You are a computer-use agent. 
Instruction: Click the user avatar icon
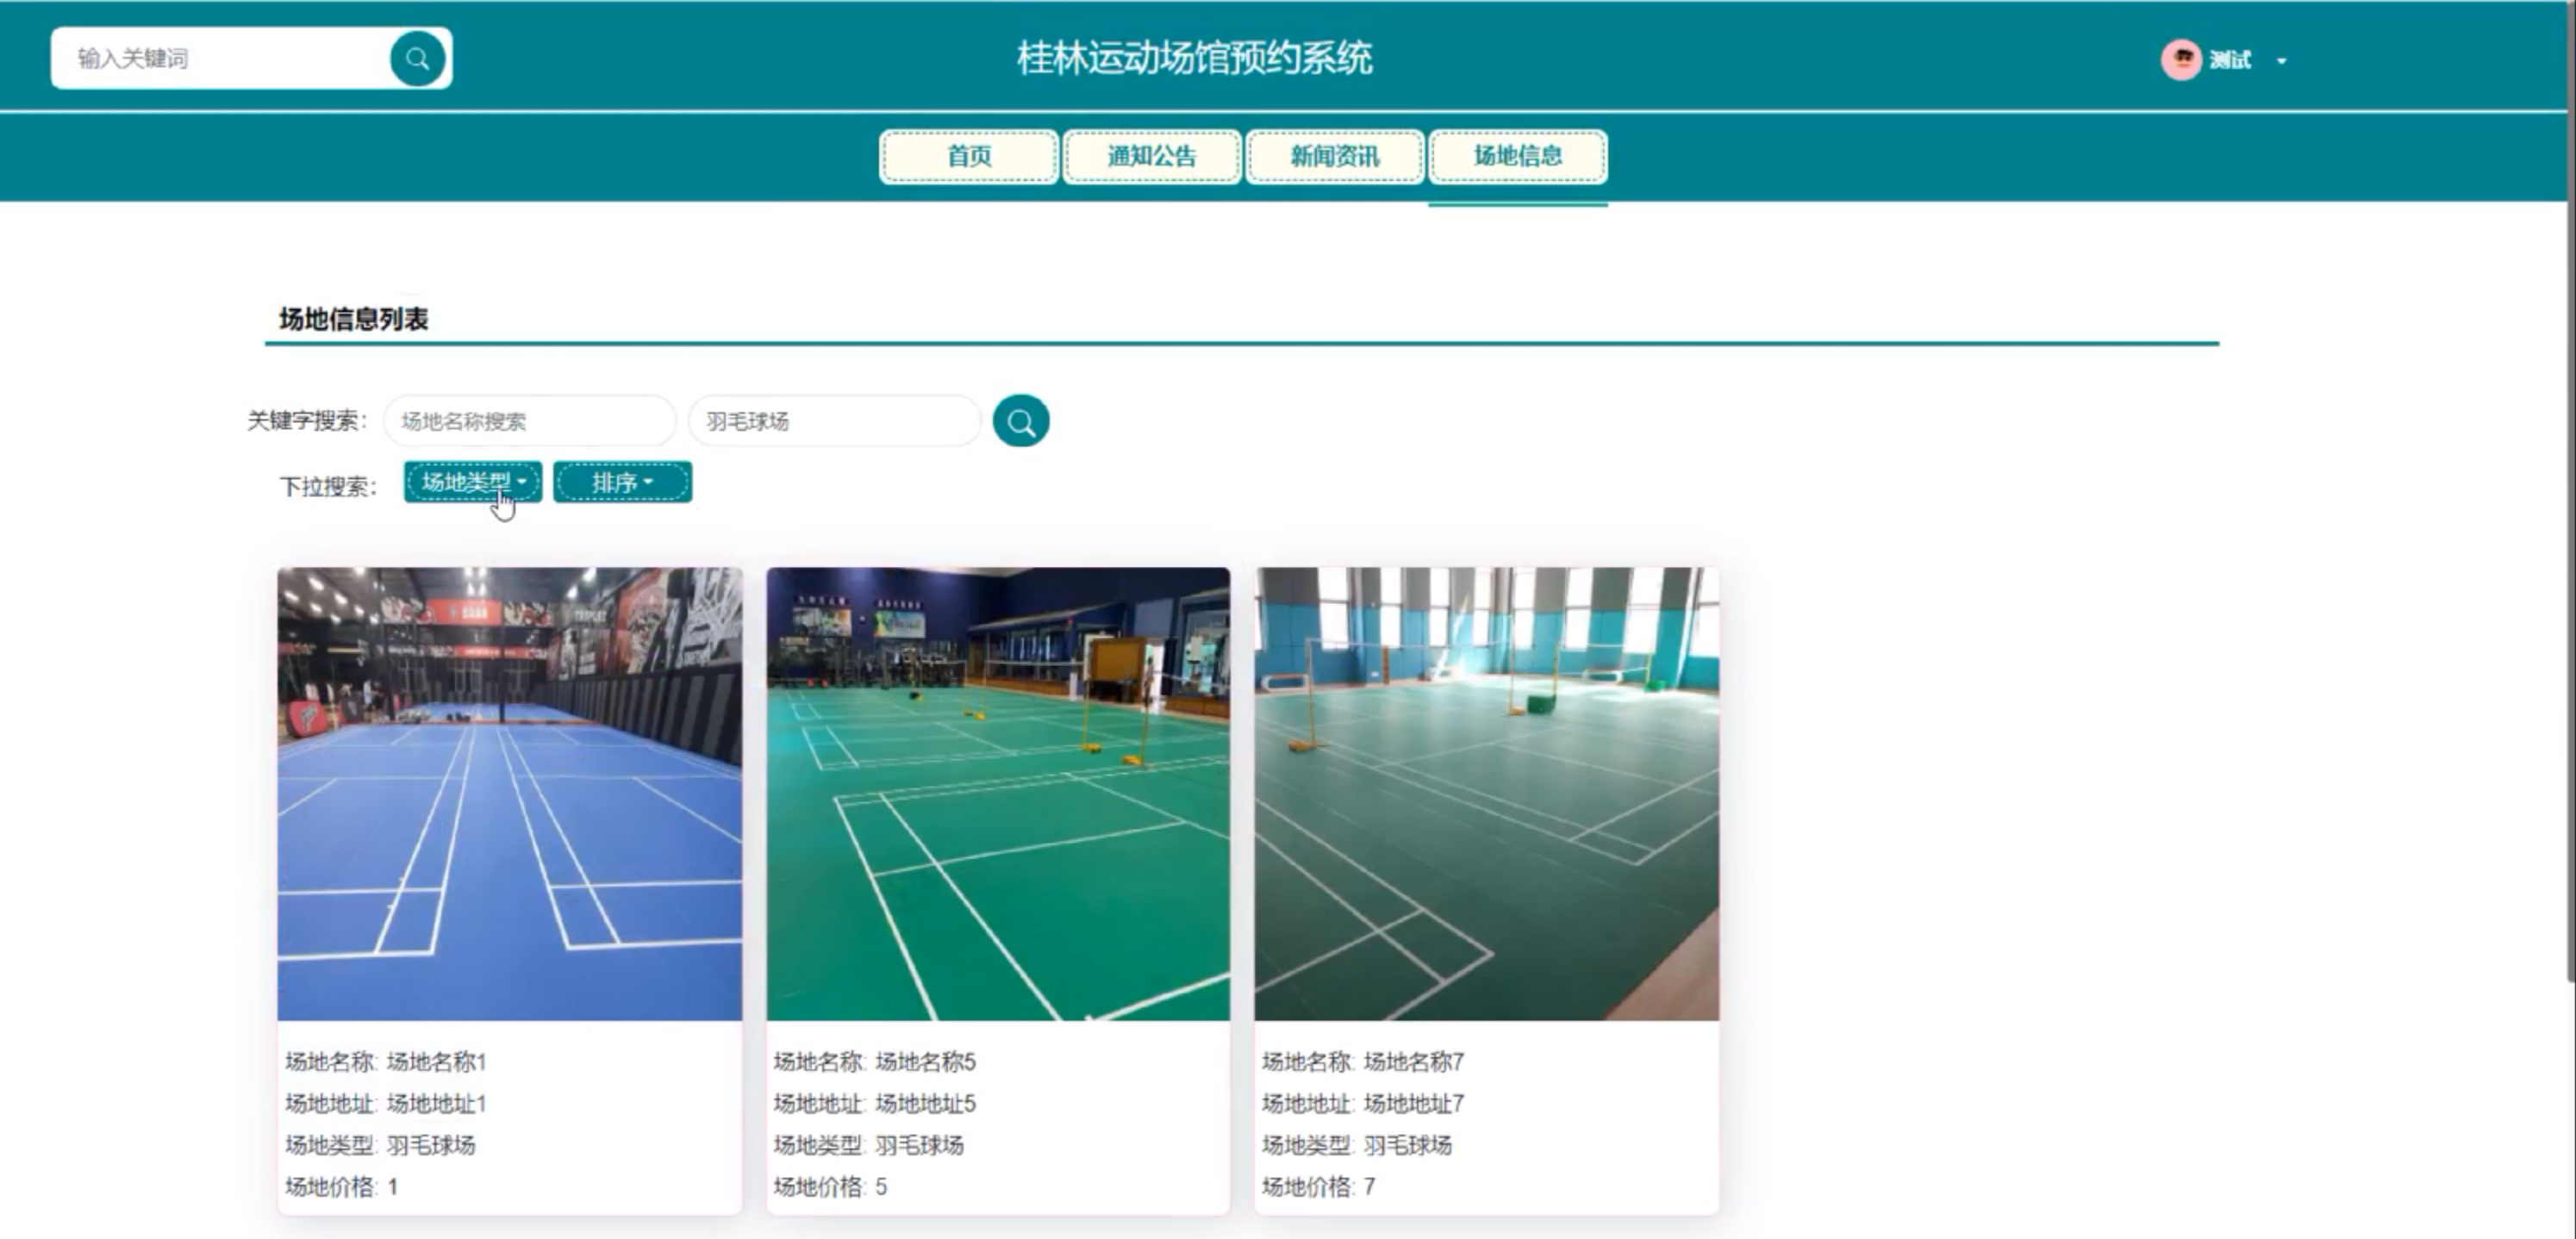[x=2180, y=60]
